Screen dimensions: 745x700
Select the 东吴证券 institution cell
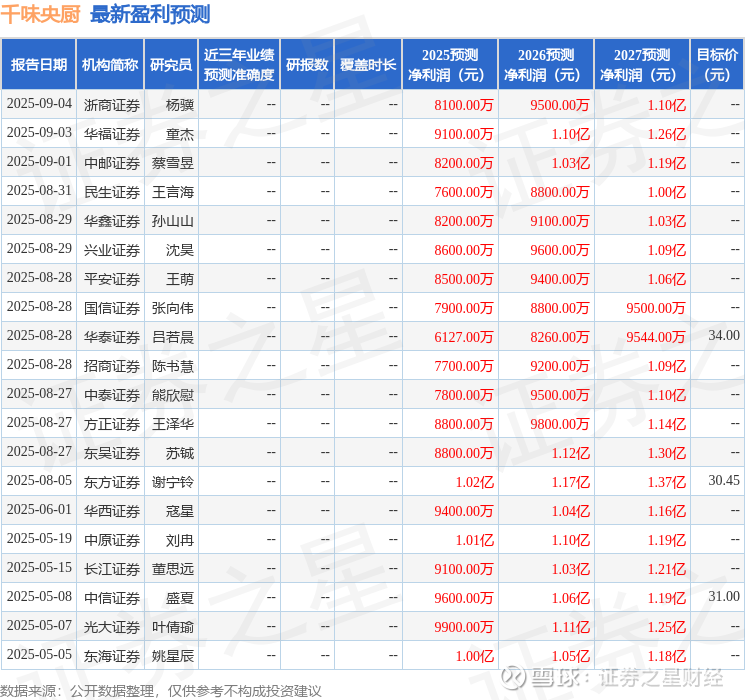point(112,452)
